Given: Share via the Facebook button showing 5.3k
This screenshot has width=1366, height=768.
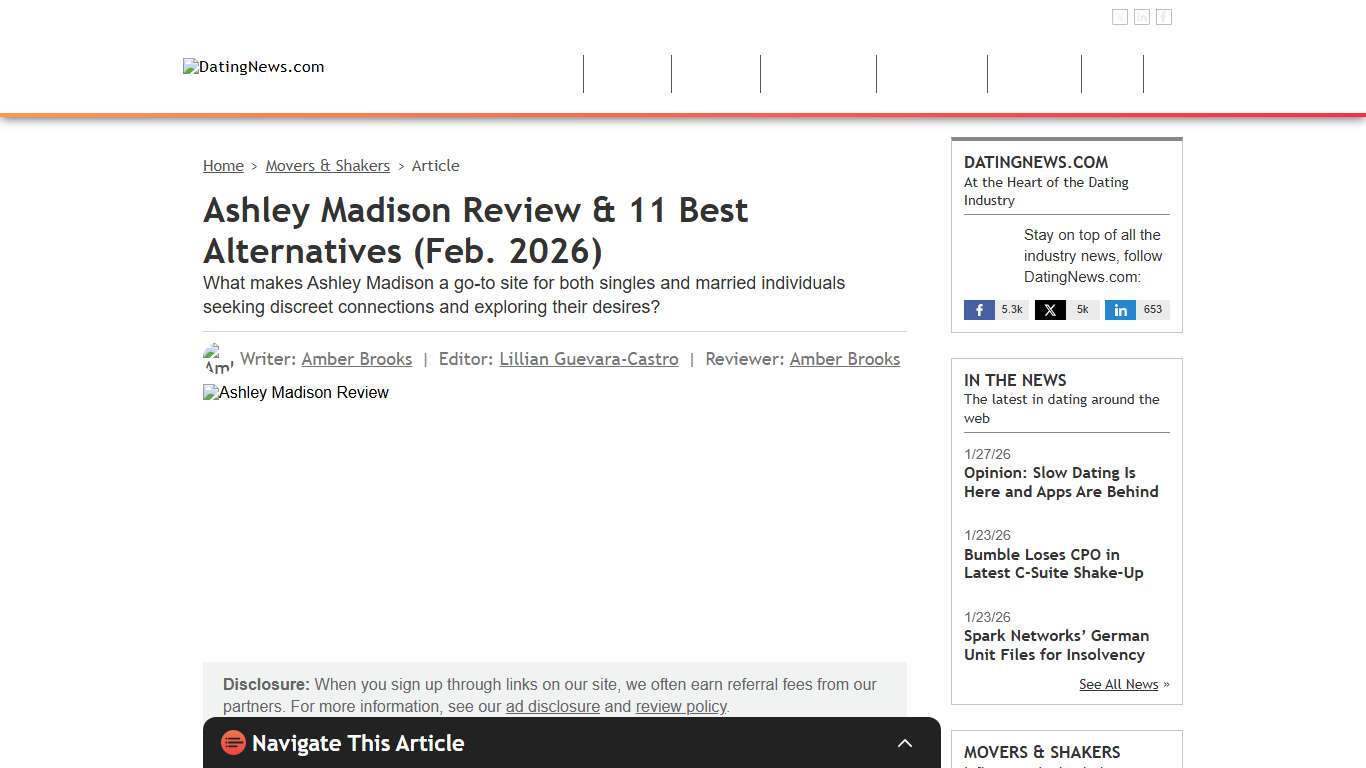Looking at the screenshot, I should point(995,309).
